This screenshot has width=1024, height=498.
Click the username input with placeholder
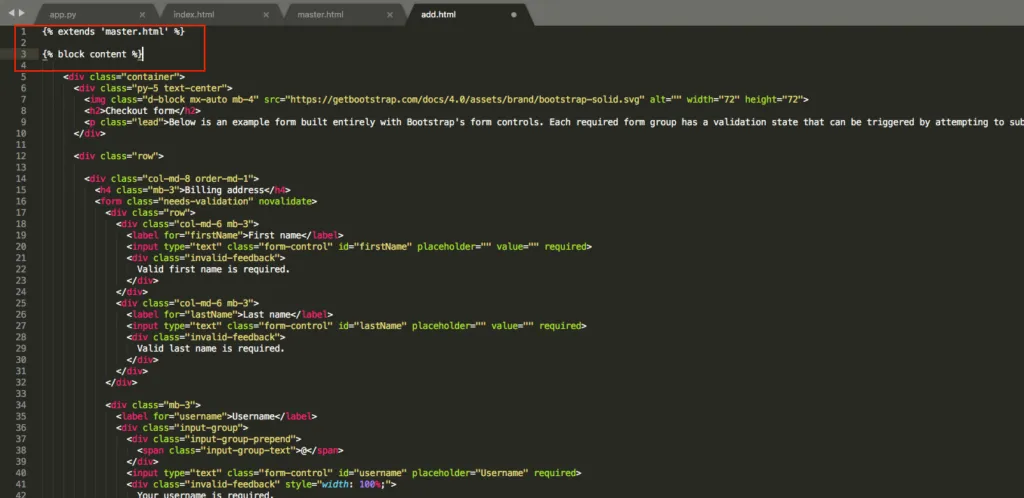click(354, 473)
